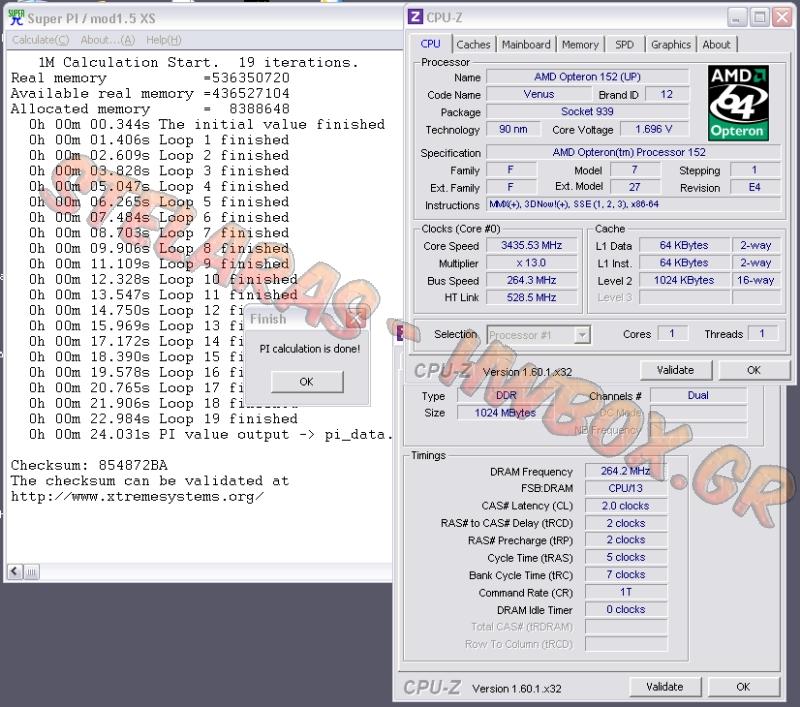Screen dimensions: 800x707
Task: Click the DRAM Idle Timer value 0 clocks
Action: pos(626,609)
